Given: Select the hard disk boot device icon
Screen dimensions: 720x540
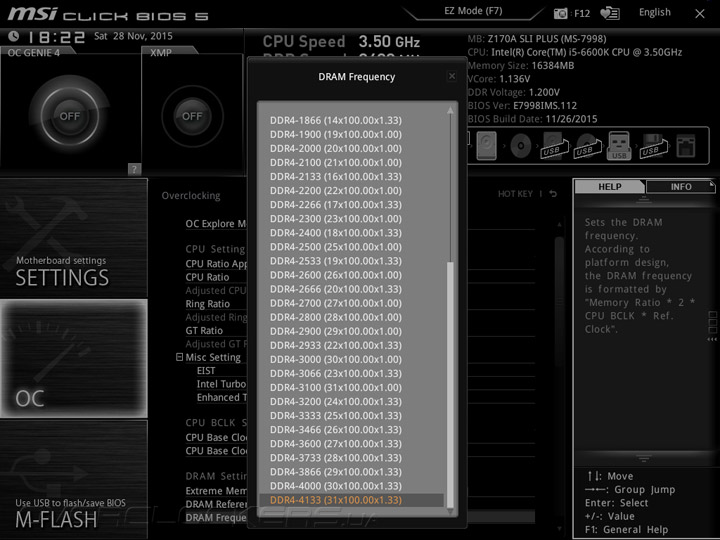Looking at the screenshot, I should coord(486,146).
